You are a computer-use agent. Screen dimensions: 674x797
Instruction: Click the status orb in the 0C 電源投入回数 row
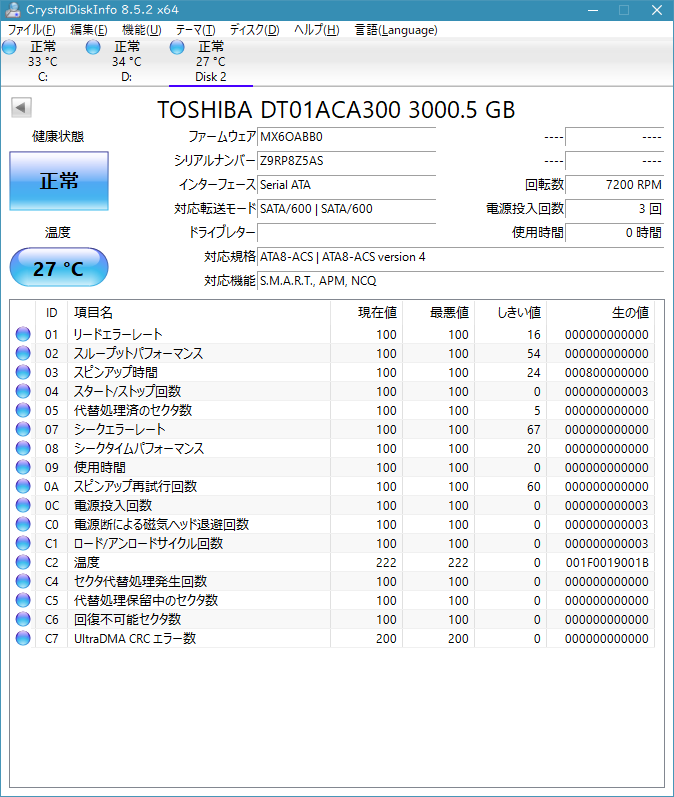(x=23, y=505)
